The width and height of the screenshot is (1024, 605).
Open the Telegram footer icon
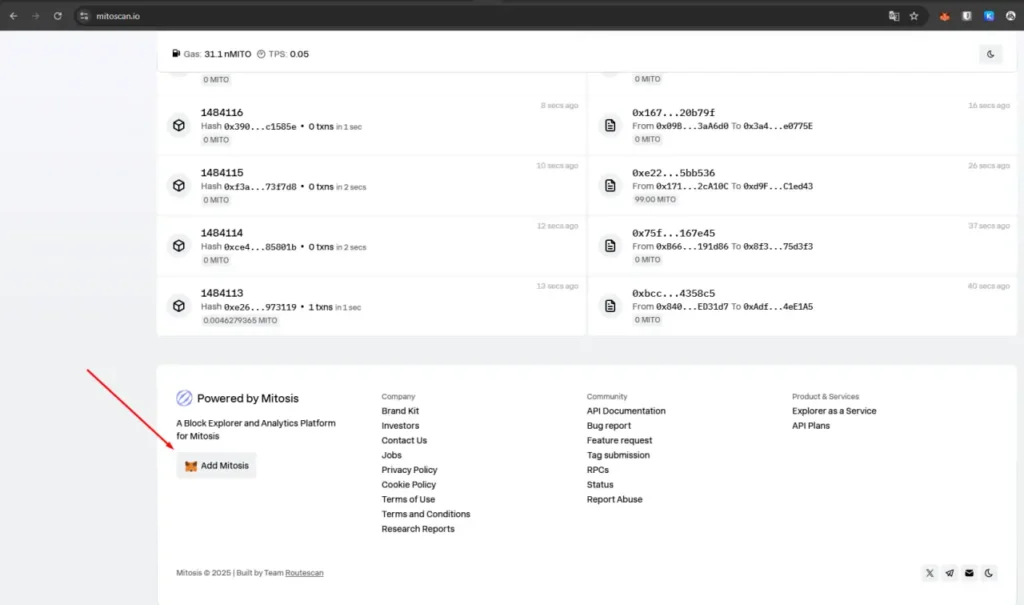click(x=950, y=573)
